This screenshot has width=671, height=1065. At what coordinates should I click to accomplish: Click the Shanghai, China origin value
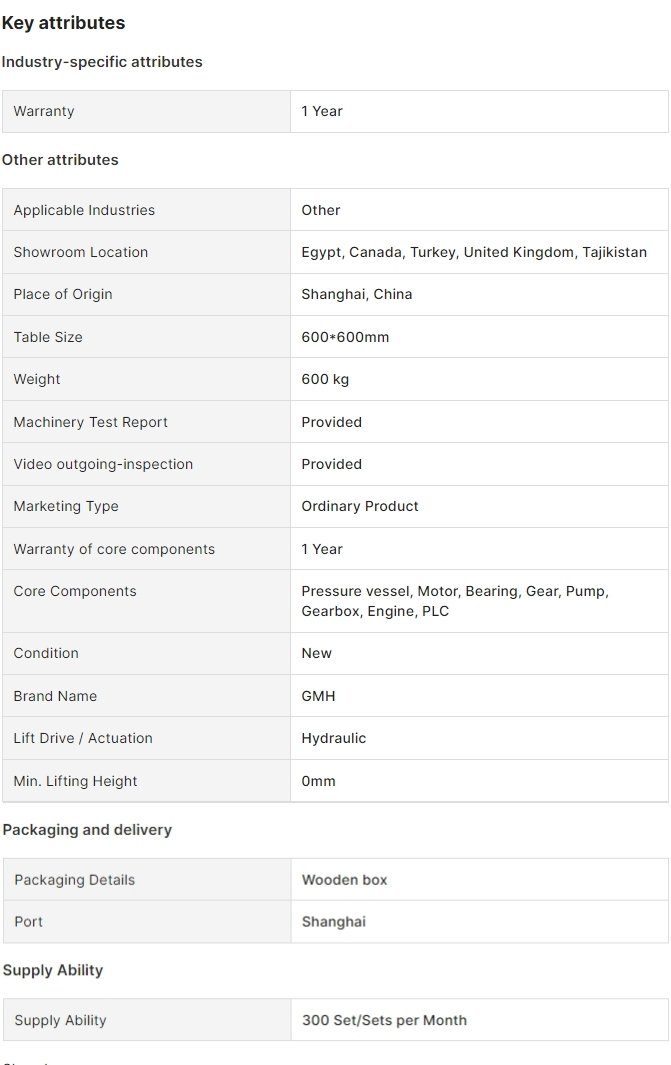pos(357,294)
